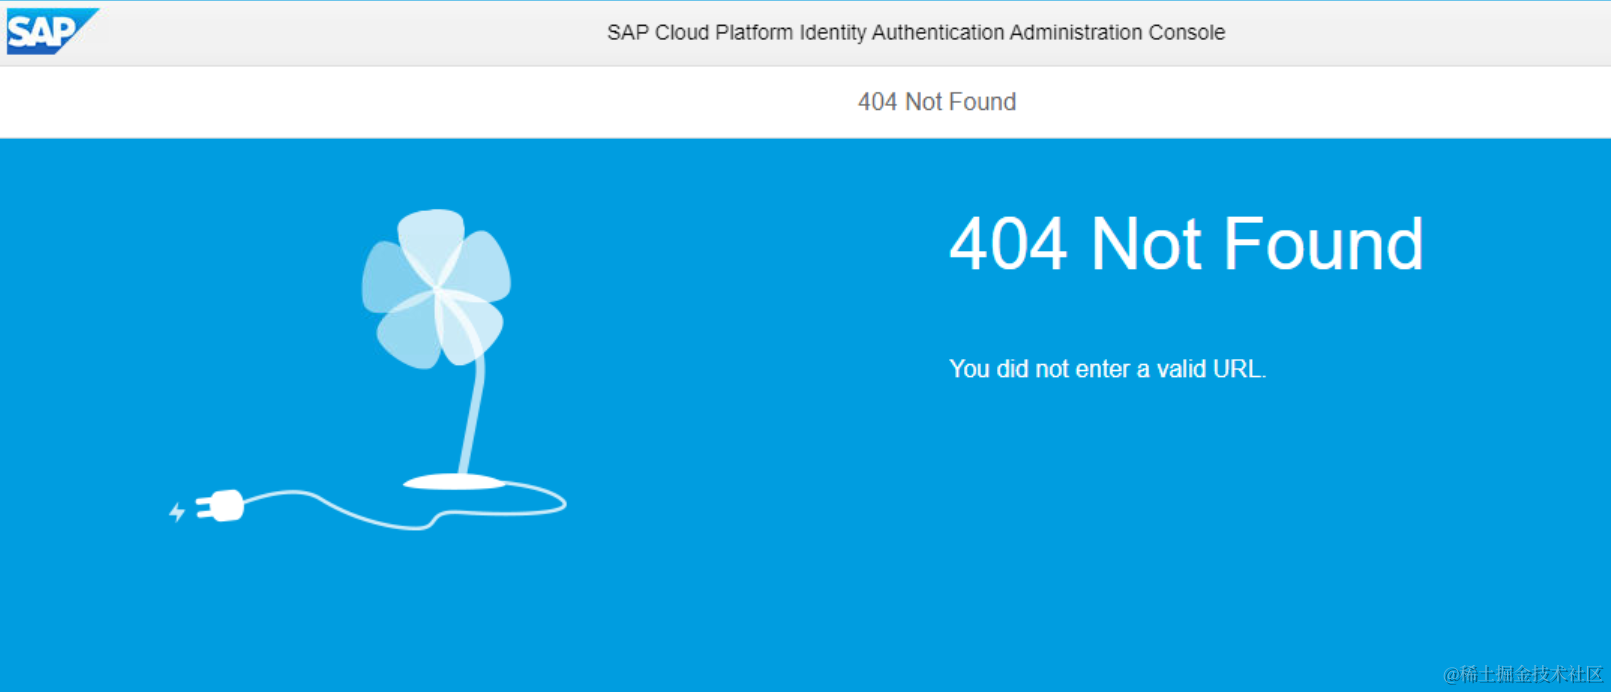The width and height of the screenshot is (1611, 692).
Task: Select "You did not enter a valid URL." message
Action: tap(1108, 369)
